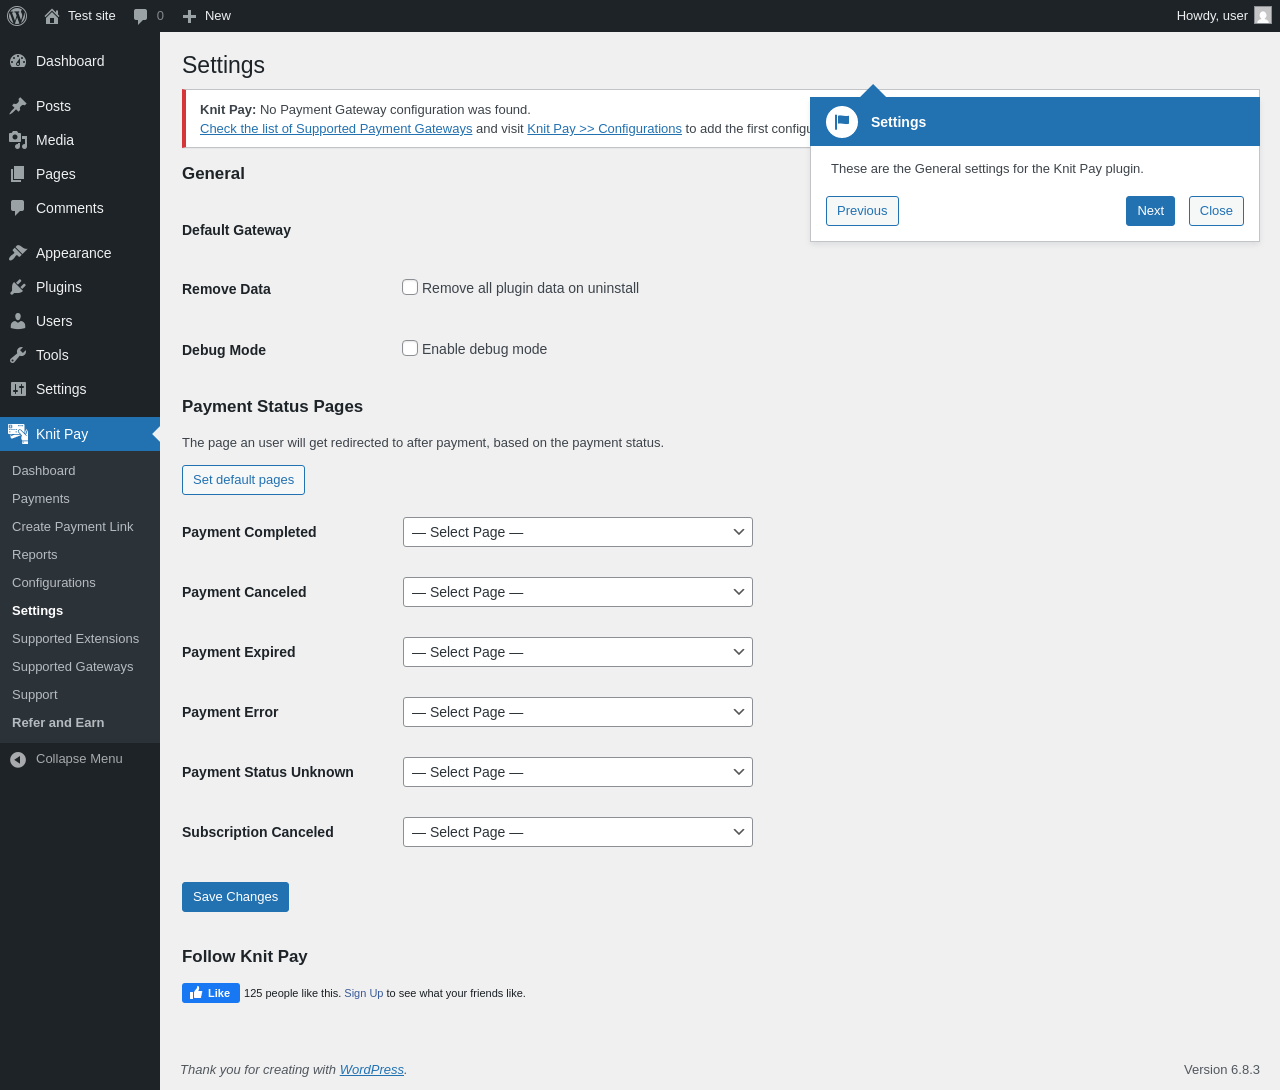Click the Payment Completed label

coord(249,532)
